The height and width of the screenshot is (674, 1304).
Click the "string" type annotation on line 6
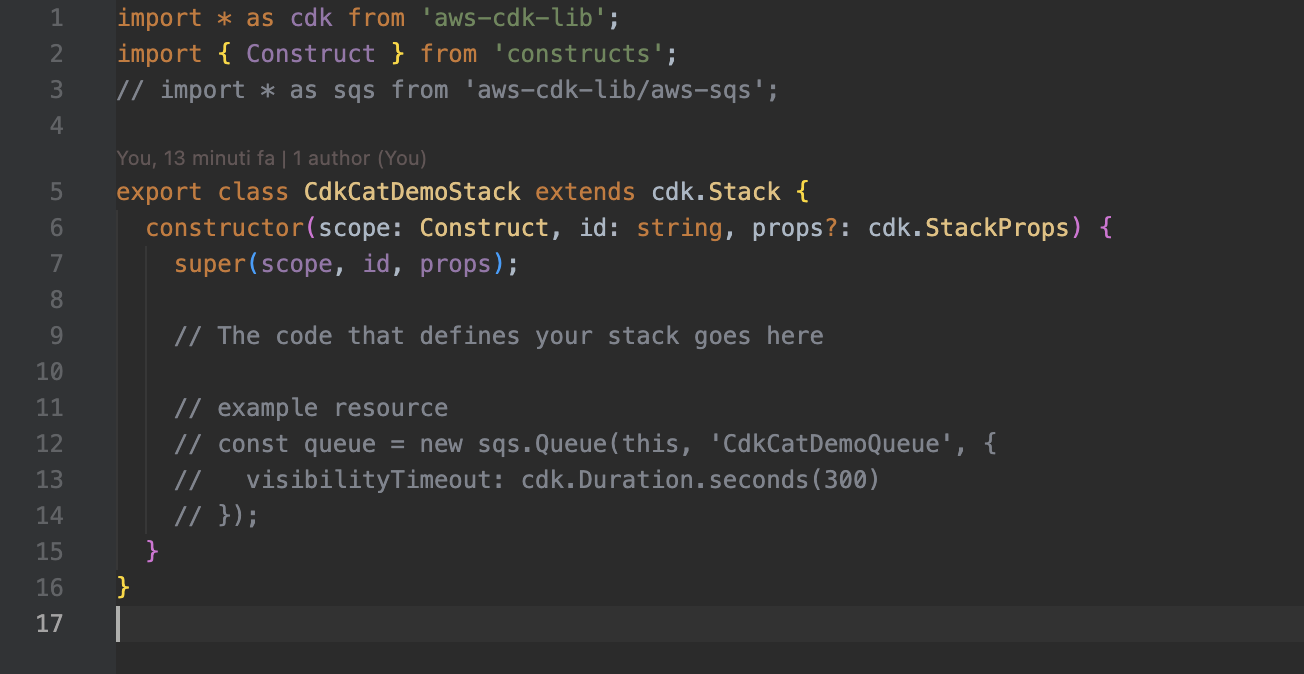click(679, 228)
